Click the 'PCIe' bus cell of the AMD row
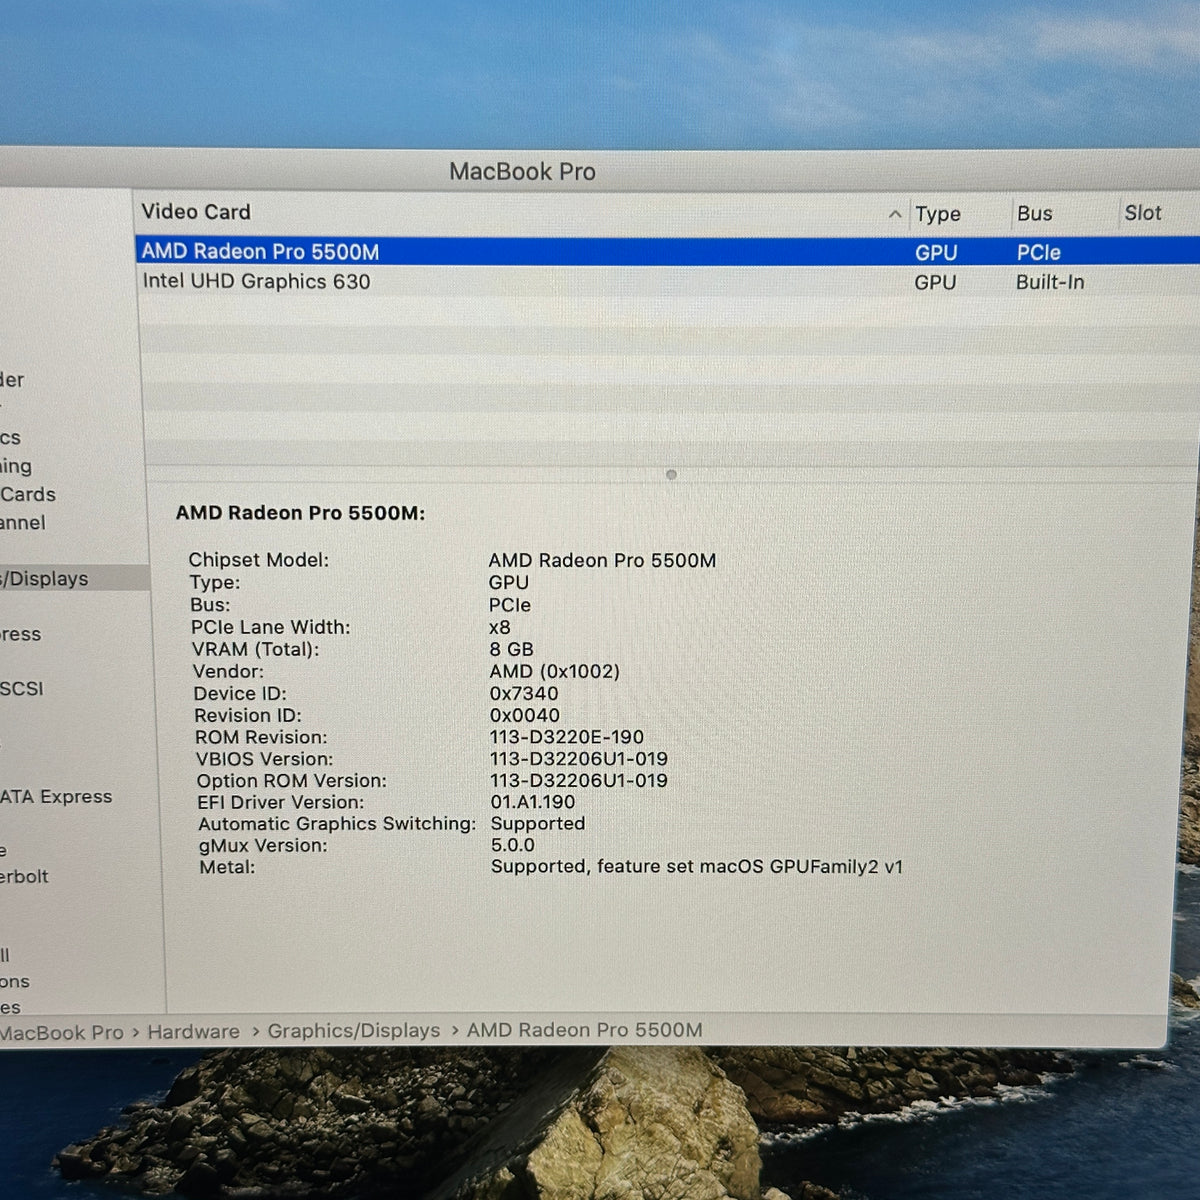 (1039, 253)
